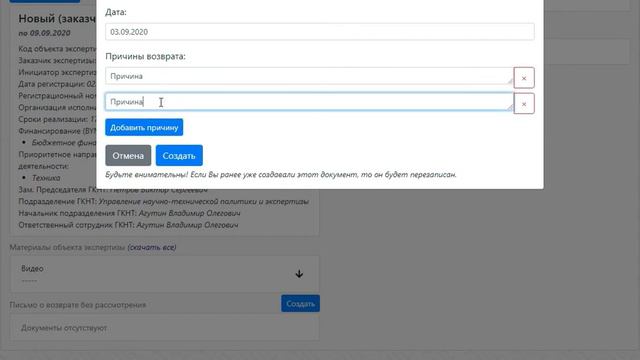Click Создать next to Письмо о возврате
This screenshot has height=360, width=640.
coord(300,304)
